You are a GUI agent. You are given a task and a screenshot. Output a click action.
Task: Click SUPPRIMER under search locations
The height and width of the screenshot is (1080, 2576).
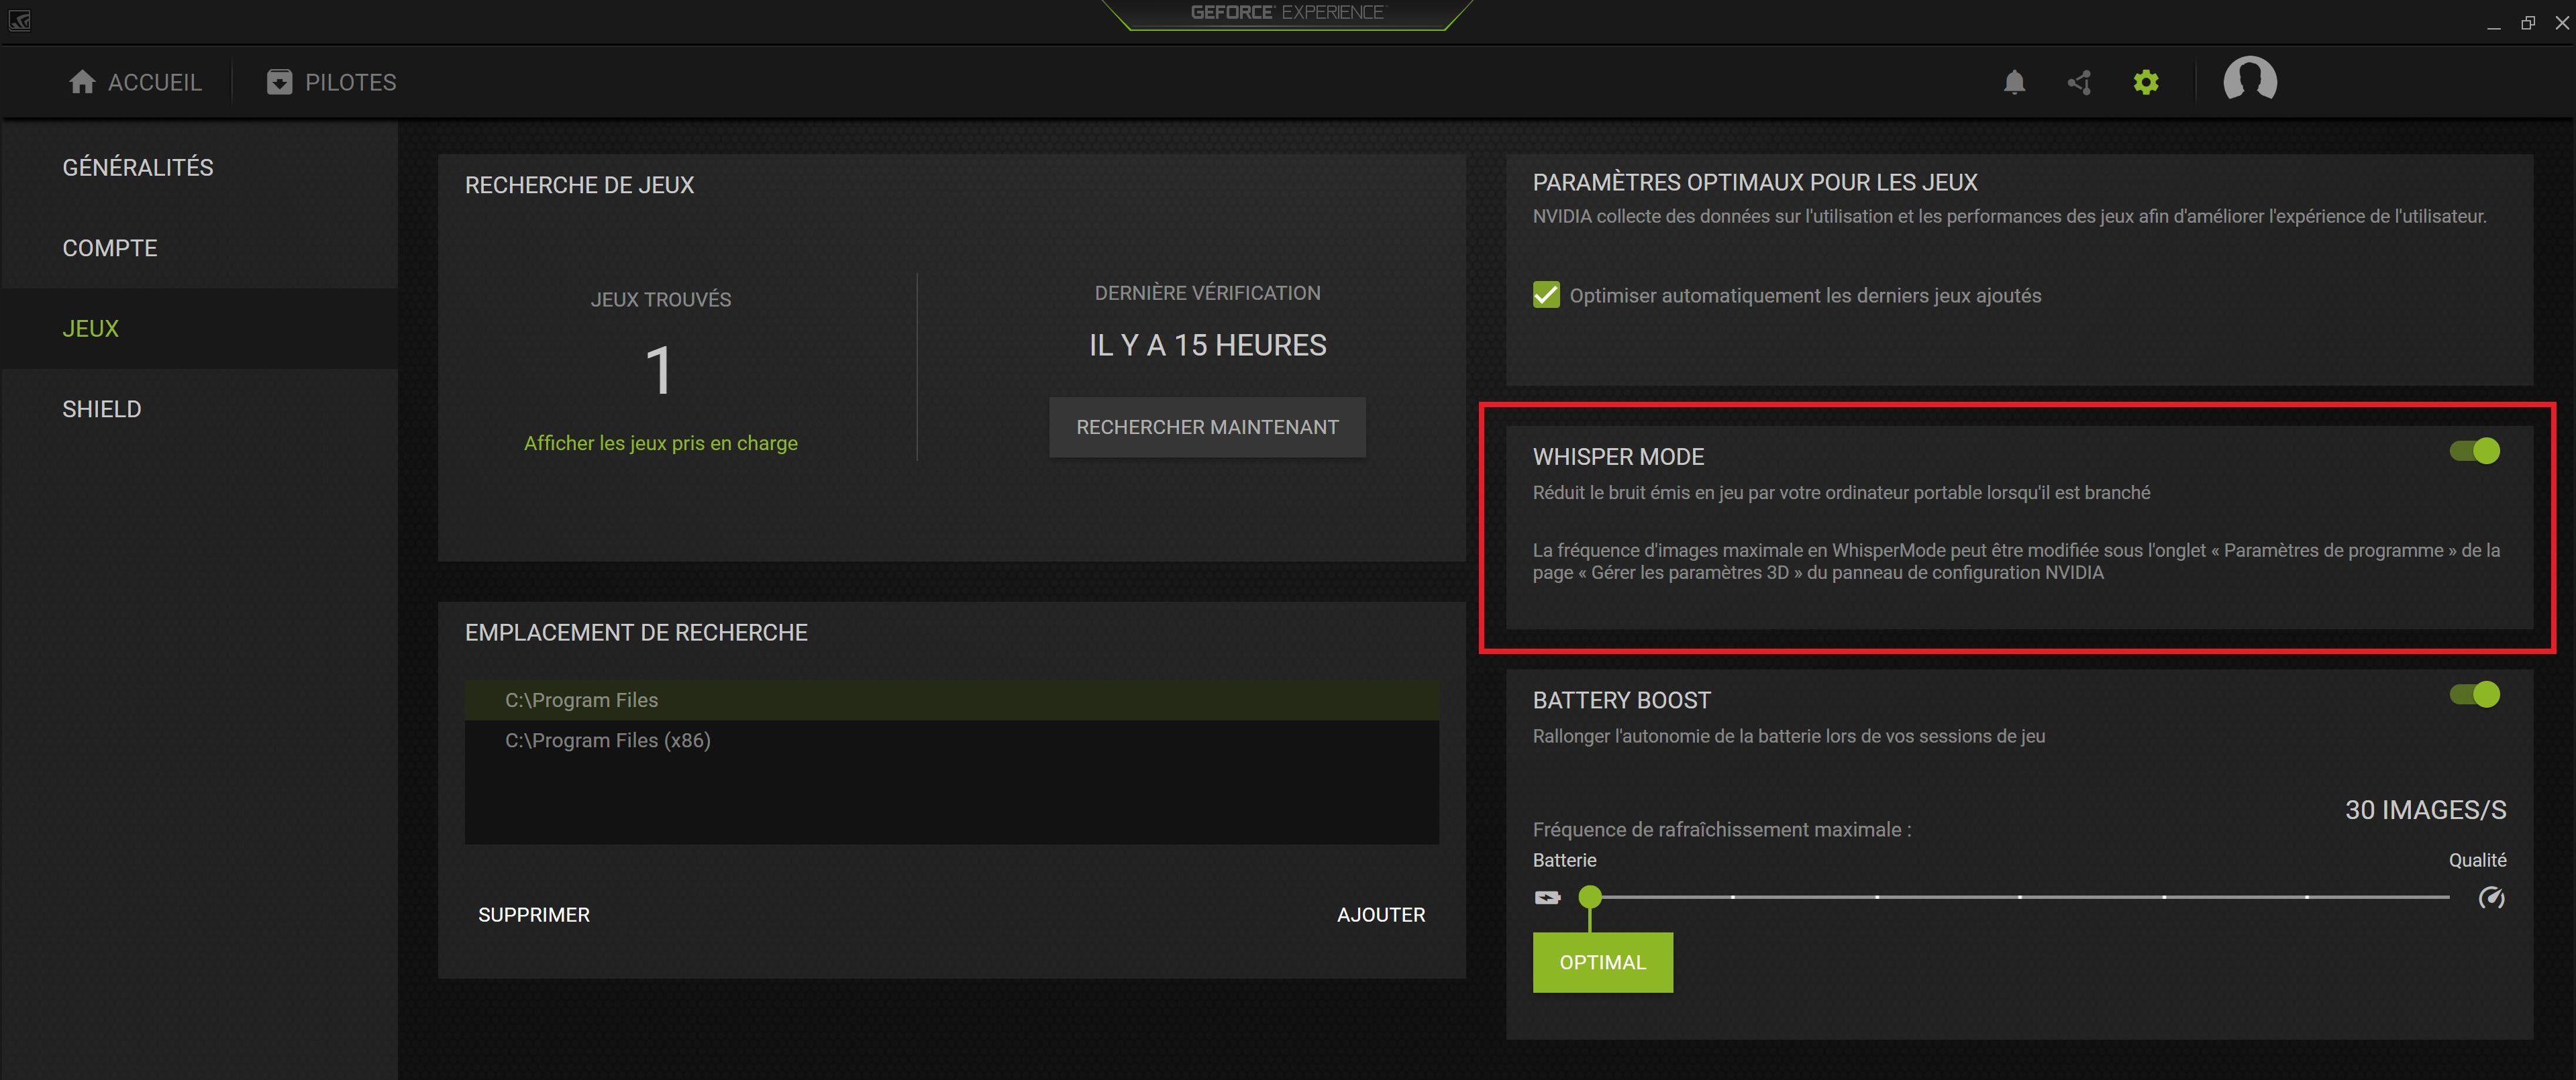pyautogui.click(x=534, y=915)
